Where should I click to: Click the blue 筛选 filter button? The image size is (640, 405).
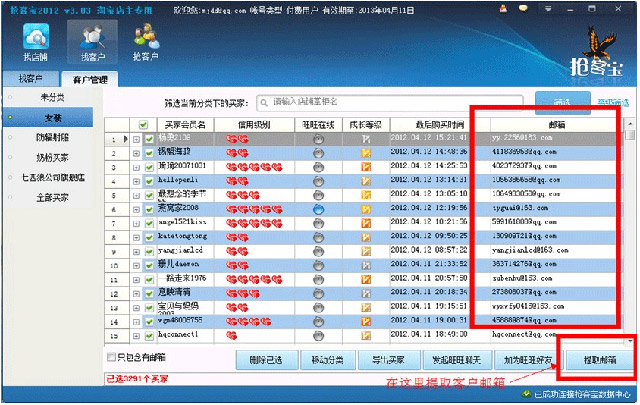[562, 101]
